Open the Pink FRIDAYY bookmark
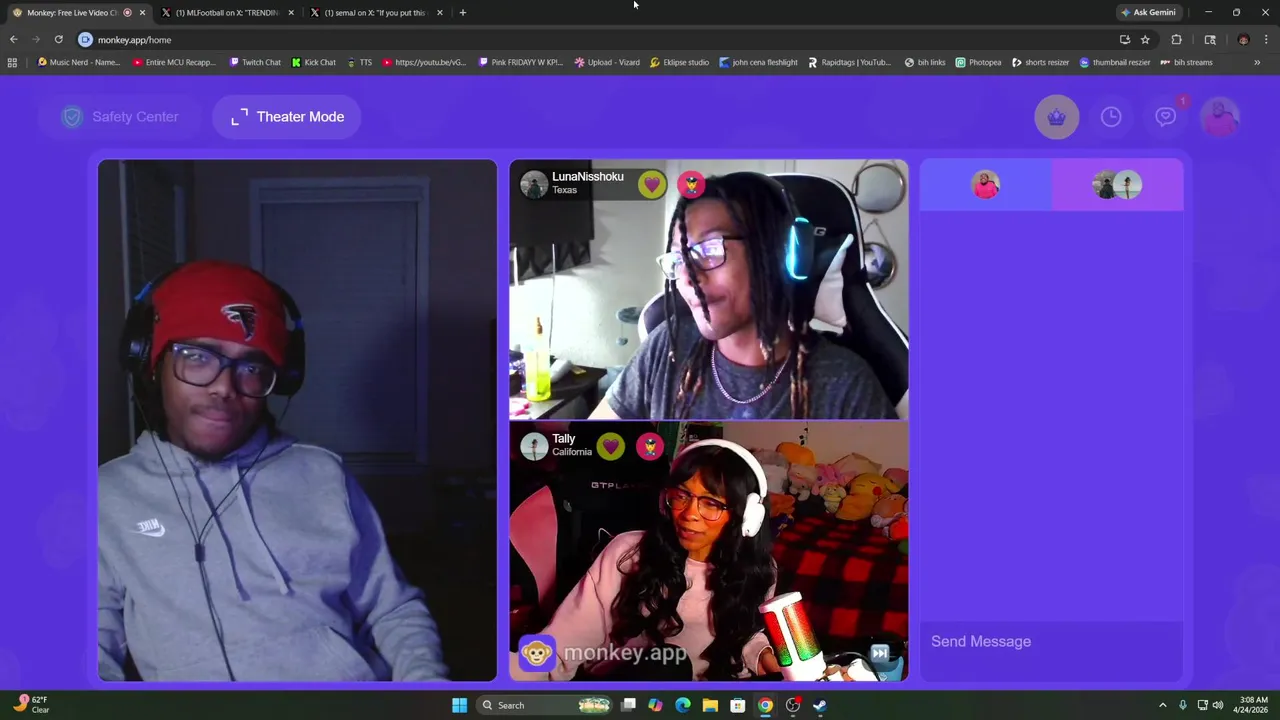The width and height of the screenshot is (1280, 720). (x=521, y=62)
